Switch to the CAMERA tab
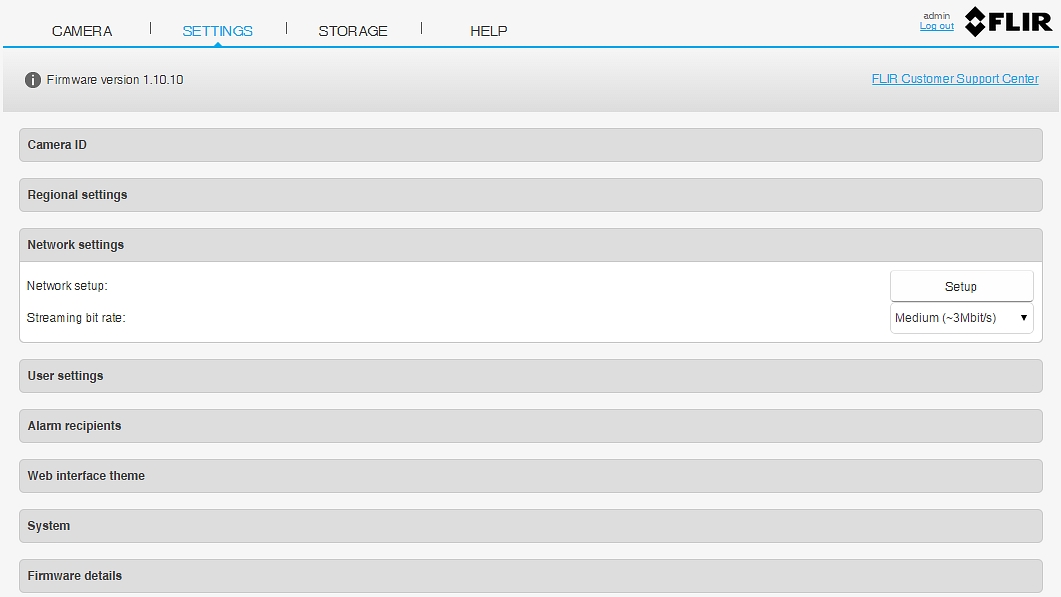1061x597 pixels. coord(82,31)
